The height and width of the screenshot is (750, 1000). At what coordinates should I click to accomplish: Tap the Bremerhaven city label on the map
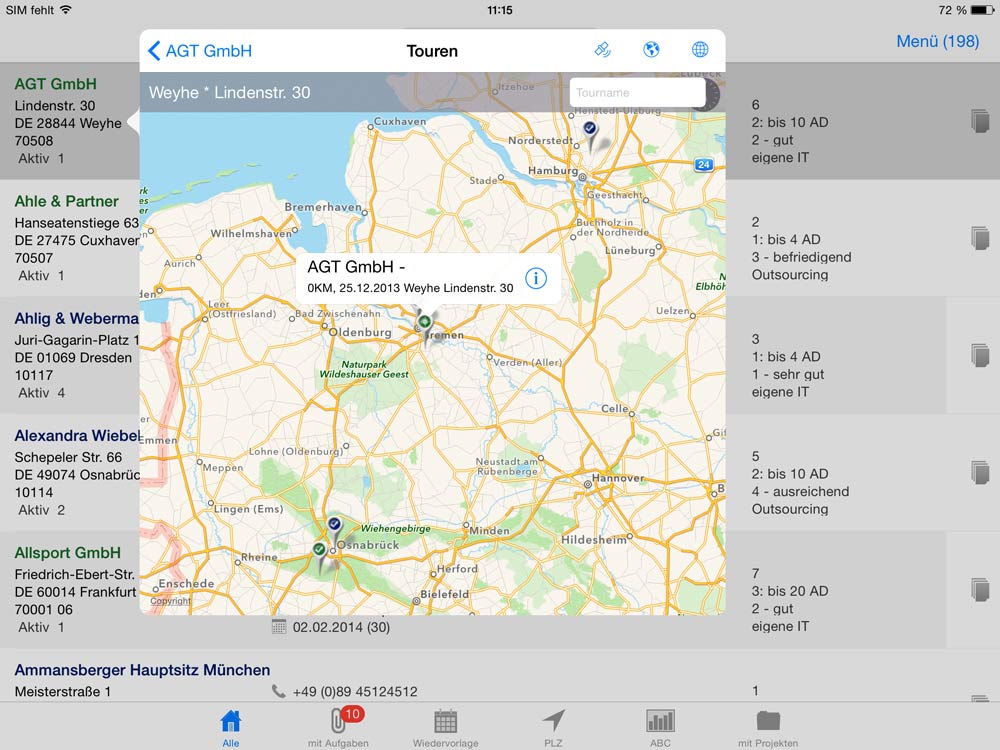[323, 207]
